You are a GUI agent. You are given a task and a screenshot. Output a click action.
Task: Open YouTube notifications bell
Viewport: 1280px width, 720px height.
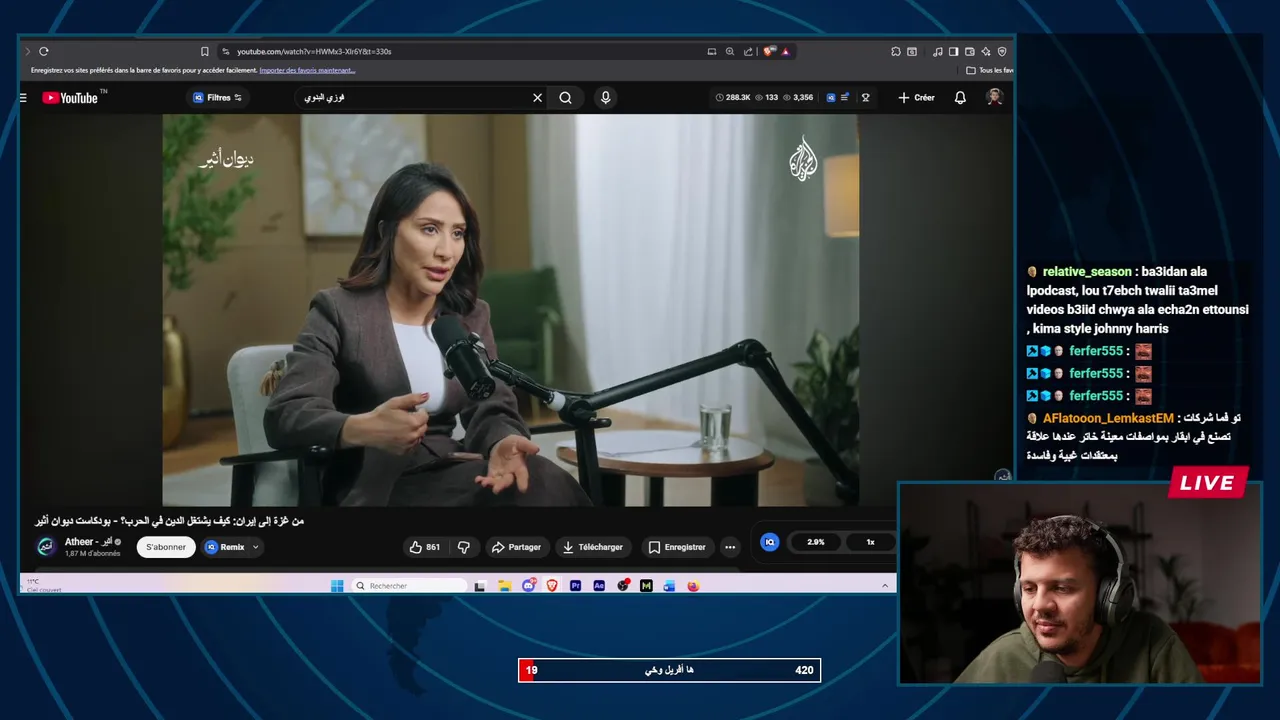(x=960, y=97)
